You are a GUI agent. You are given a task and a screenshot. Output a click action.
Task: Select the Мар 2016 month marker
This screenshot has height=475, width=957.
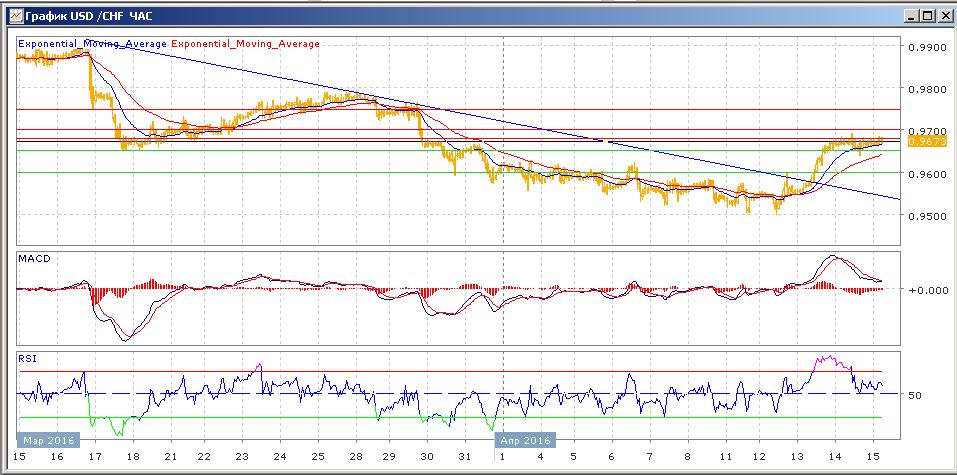45,441
